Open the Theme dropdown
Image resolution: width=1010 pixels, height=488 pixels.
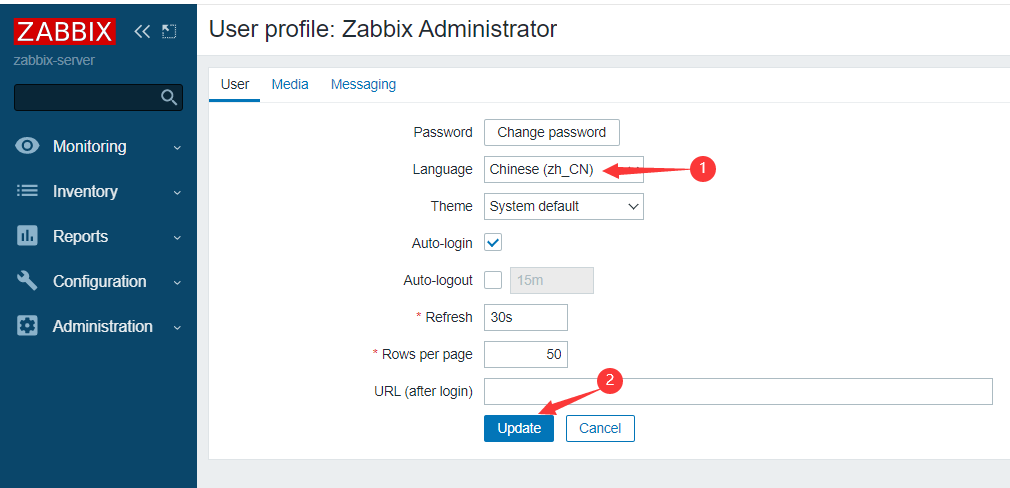tap(564, 207)
